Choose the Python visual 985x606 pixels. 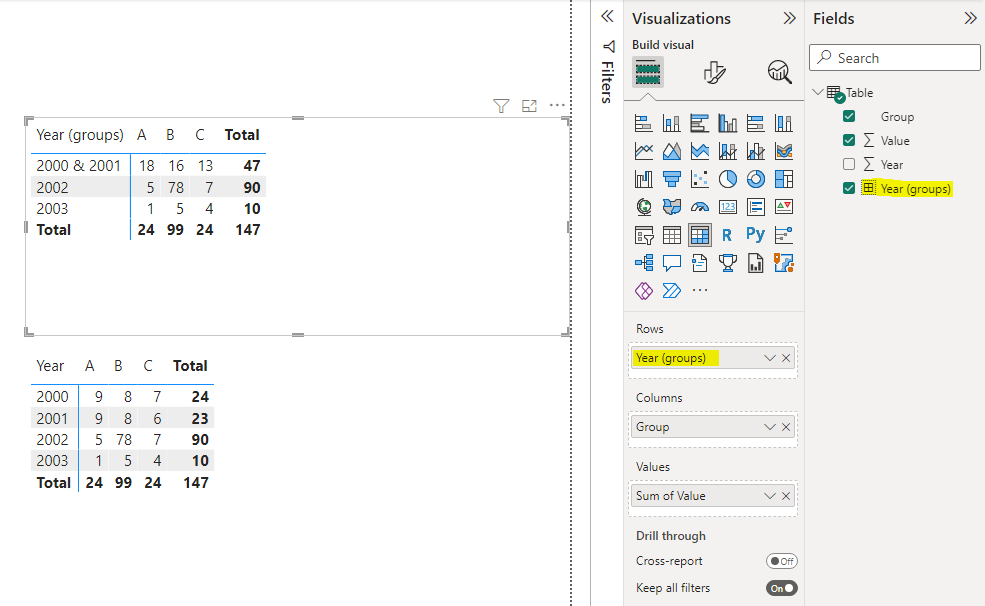[756, 235]
